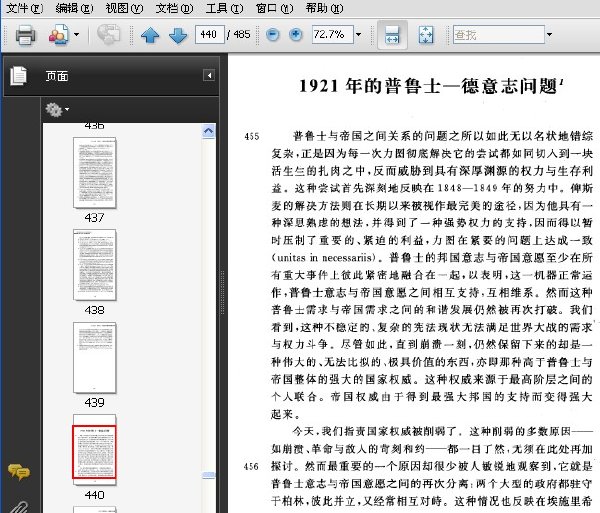This screenshot has height=513, width=600.
Task: Open the 工具(T) menu
Action: 224,8
